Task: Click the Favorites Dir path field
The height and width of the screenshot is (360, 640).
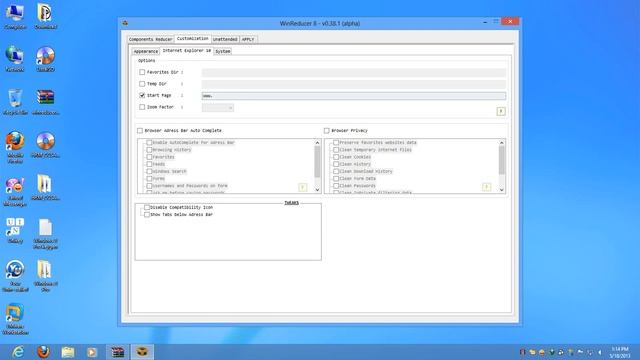Action: click(x=353, y=73)
